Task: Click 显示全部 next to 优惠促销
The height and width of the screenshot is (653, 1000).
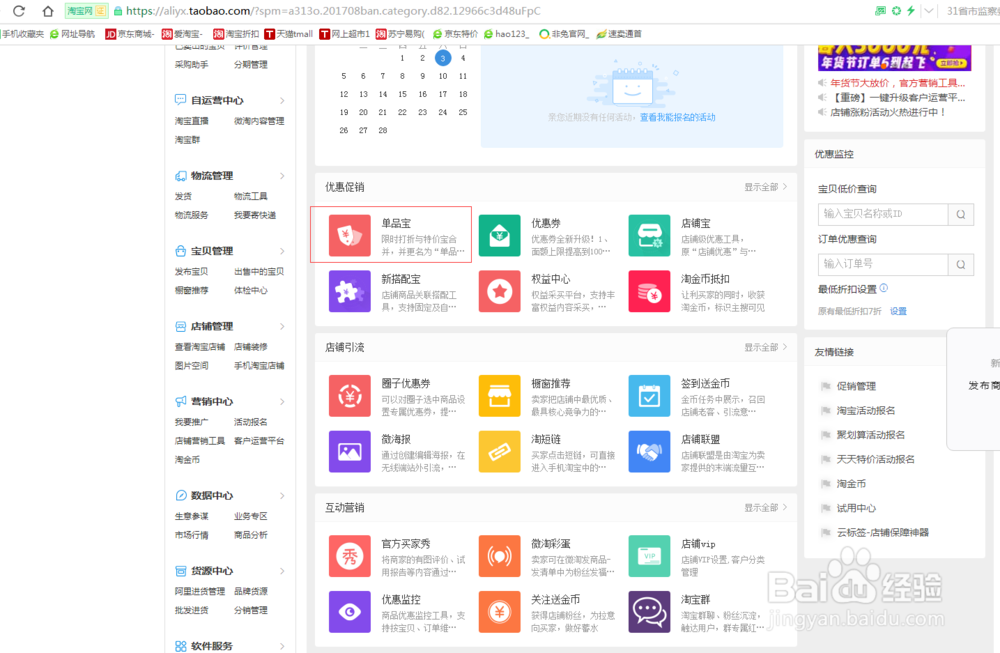Action: [764, 187]
